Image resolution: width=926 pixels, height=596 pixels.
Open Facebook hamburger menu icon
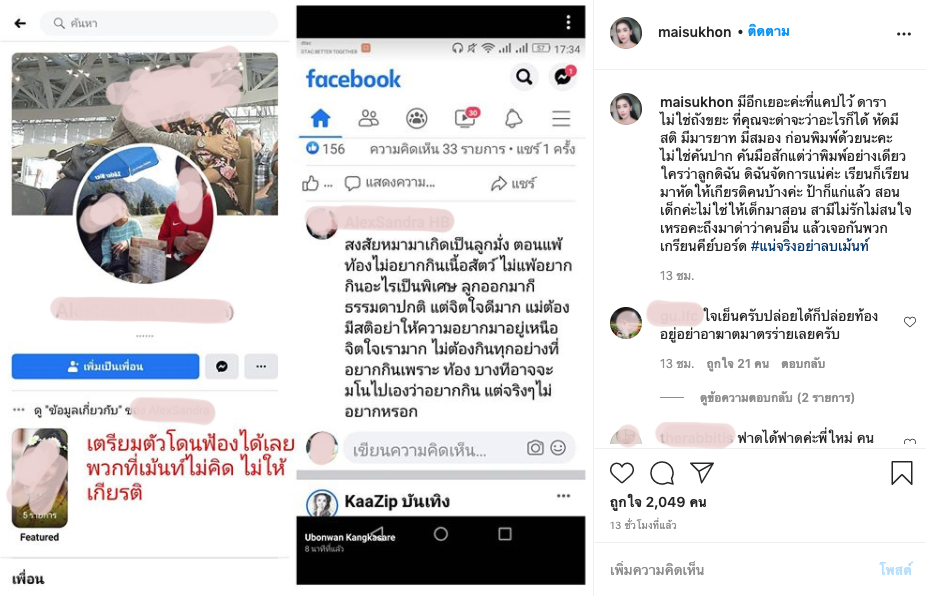tap(561, 119)
